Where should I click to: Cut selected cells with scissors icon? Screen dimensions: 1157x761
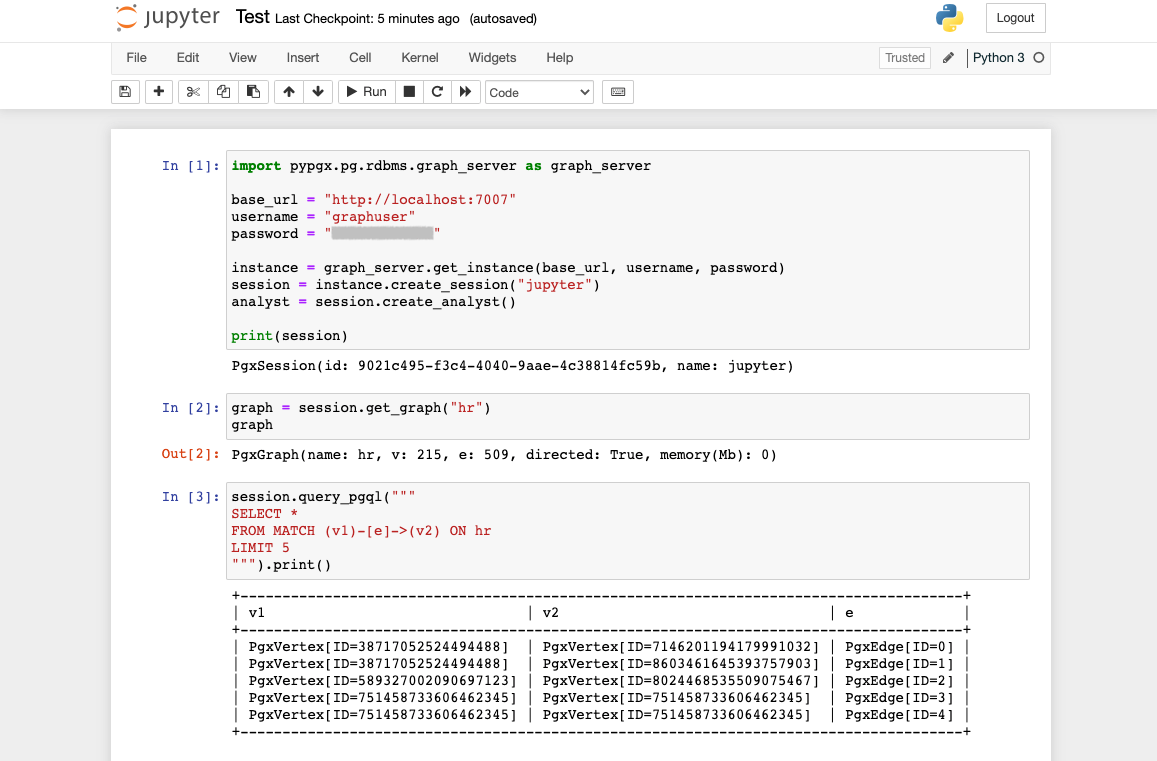coord(193,92)
